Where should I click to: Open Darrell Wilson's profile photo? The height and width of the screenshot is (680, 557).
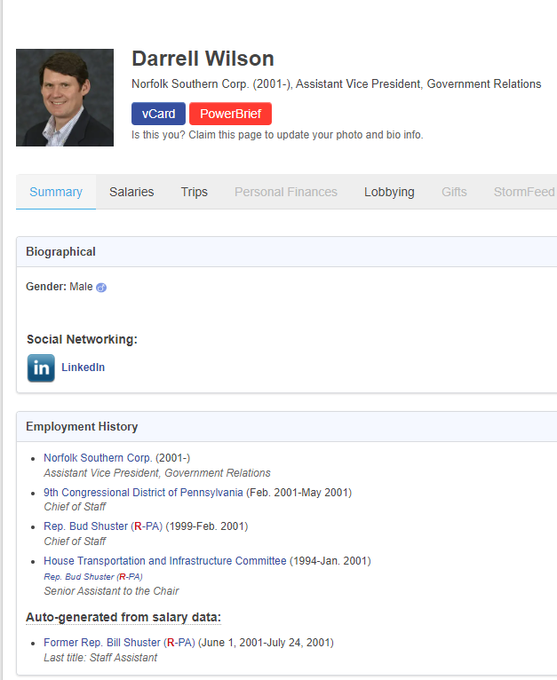[65, 97]
